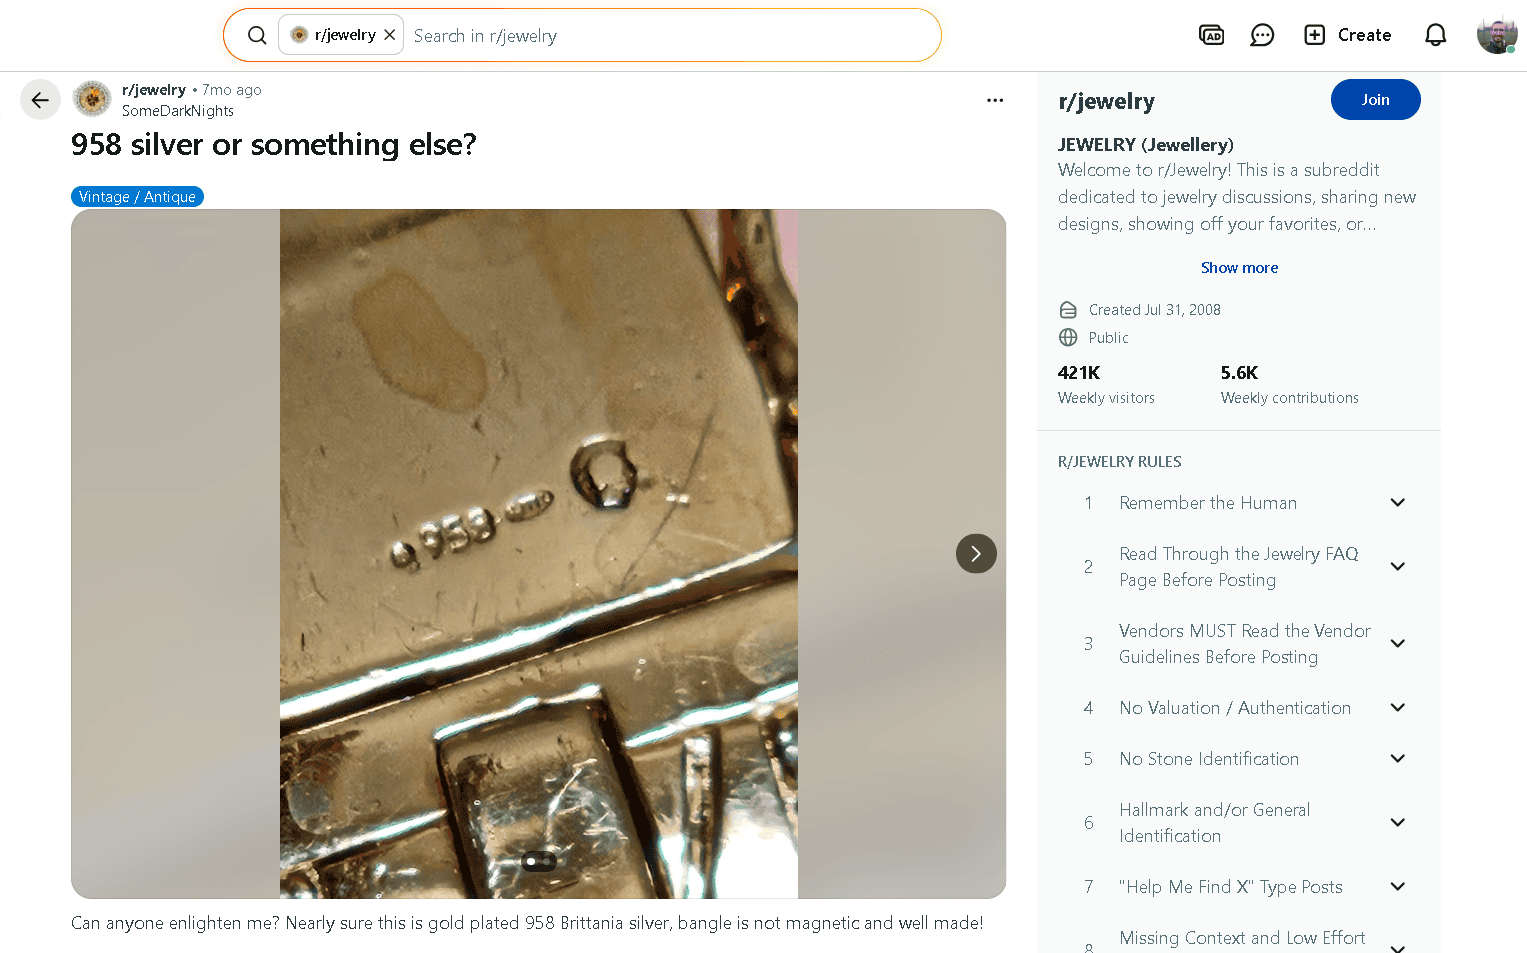The height and width of the screenshot is (953, 1527).
Task: Click the r/jewelry community avatar on post
Action: (92, 99)
